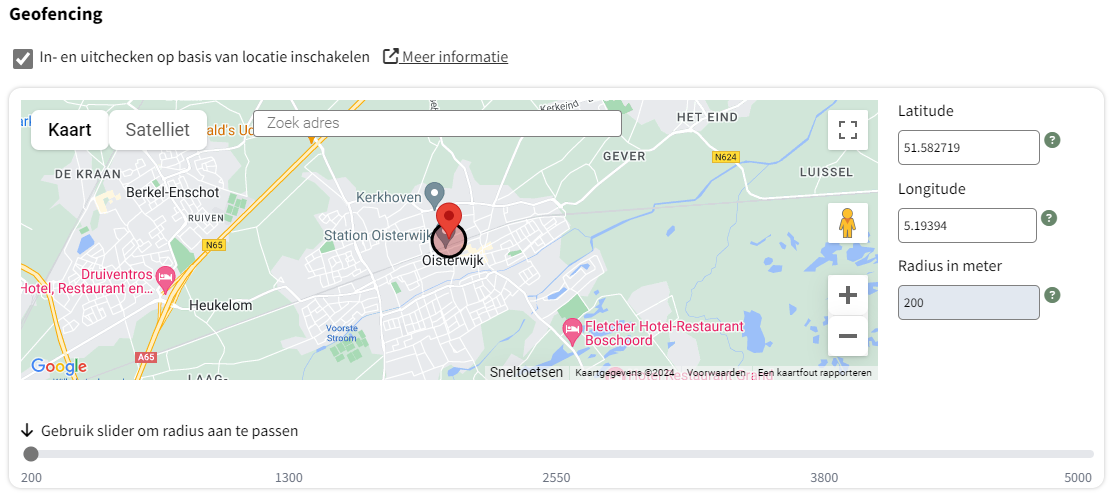Screen dimensions: 1116x498
Task: Click the Latitude input field
Action: pos(969,147)
